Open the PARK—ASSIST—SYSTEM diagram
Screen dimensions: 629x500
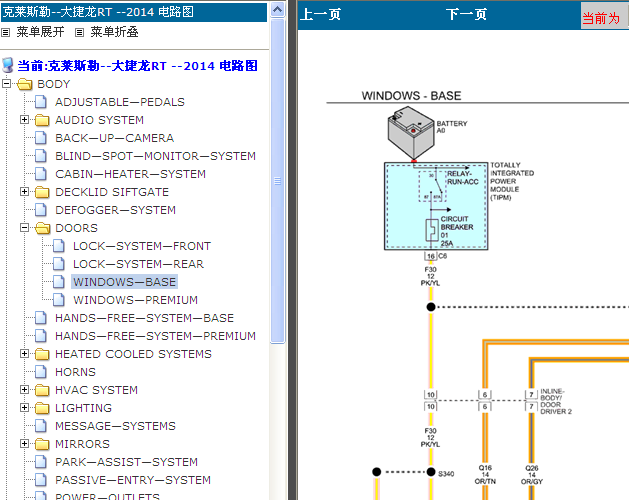(x=126, y=461)
